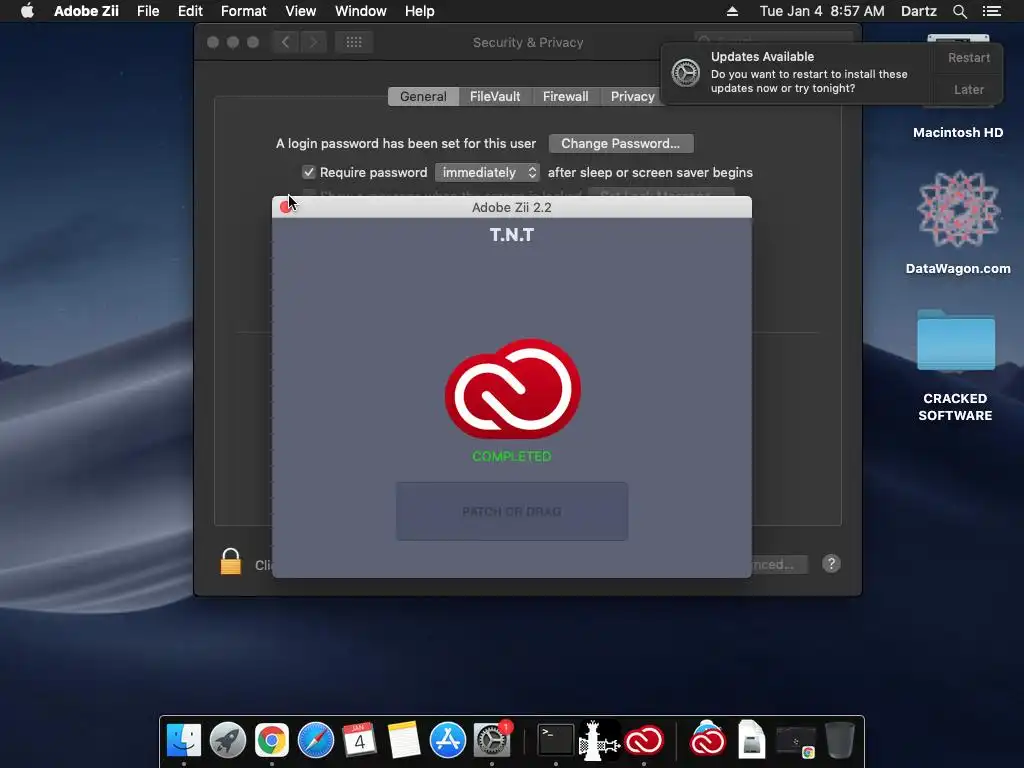Open Google Chrome in the Dock

pos(272,740)
